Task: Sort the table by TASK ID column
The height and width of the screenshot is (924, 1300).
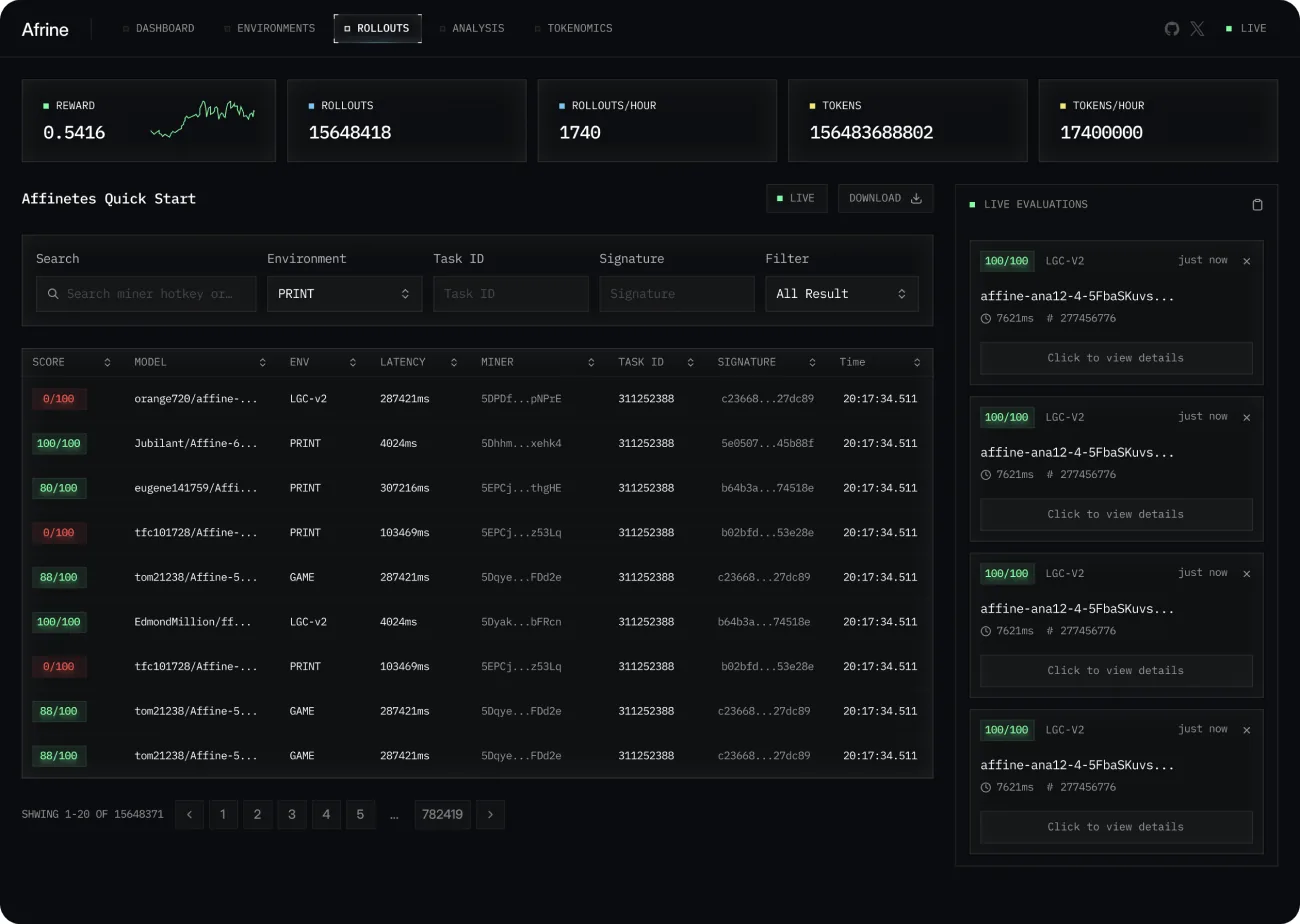Action: [692, 362]
